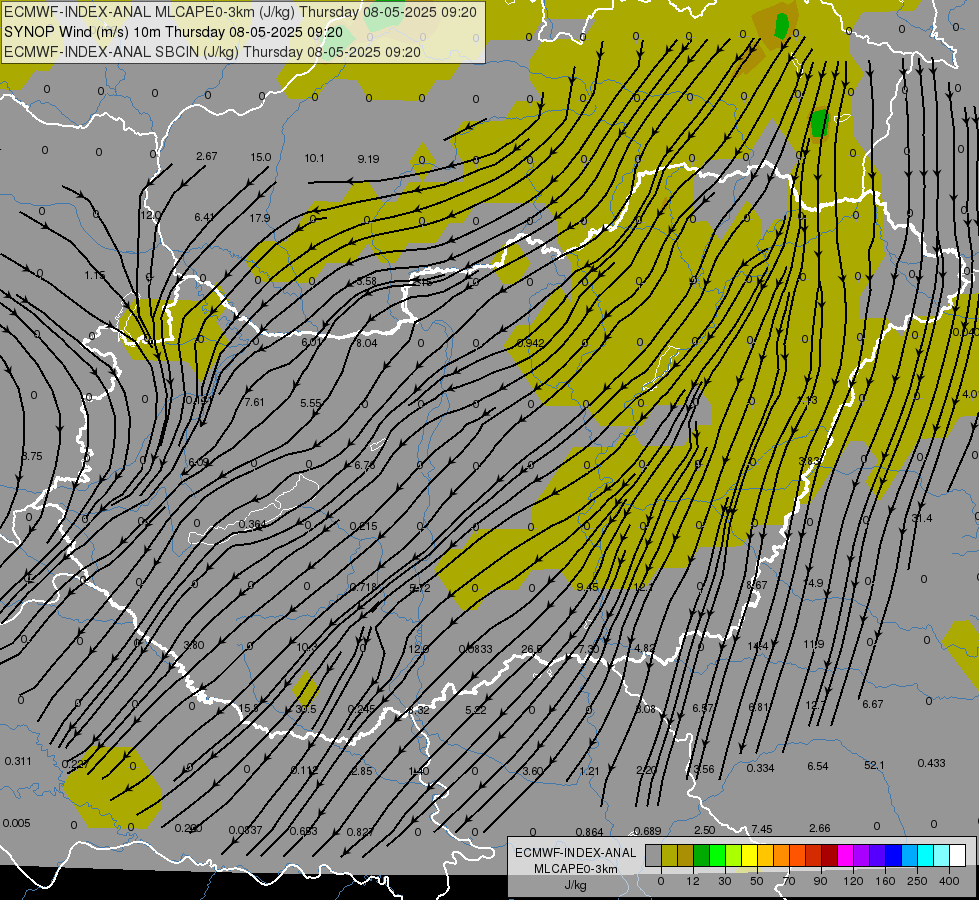Click the olive swatch in the color legend

(x=669, y=855)
